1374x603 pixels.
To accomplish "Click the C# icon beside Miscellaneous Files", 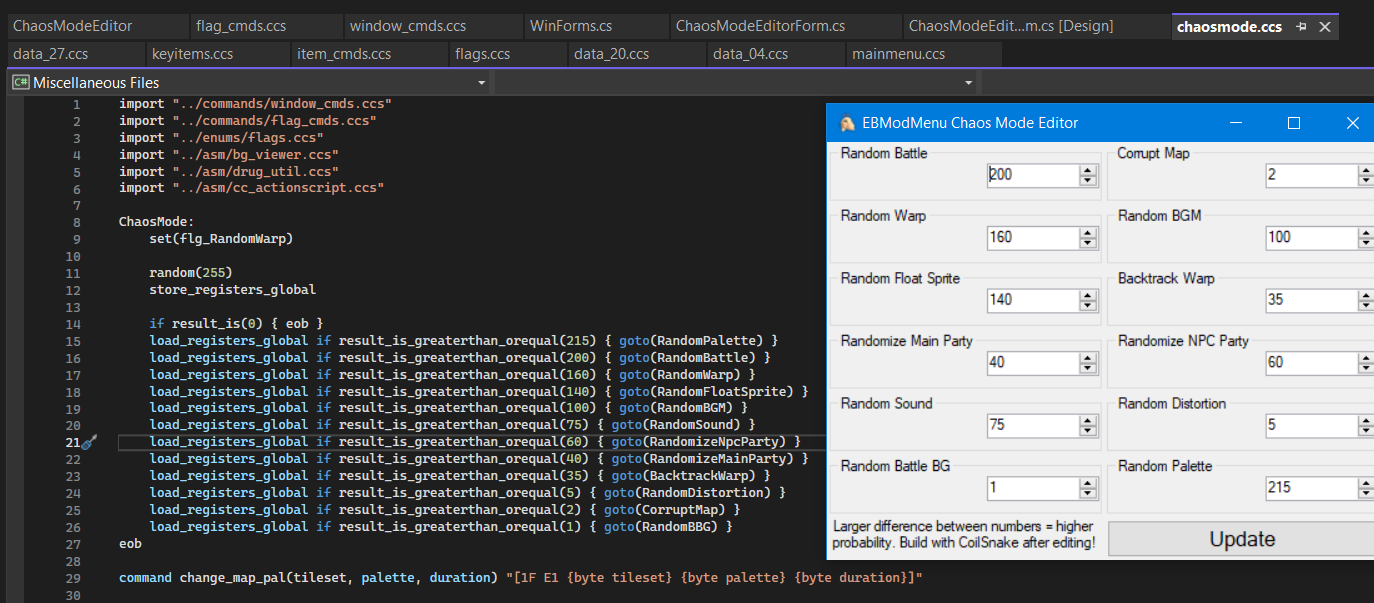I will 20,83.
